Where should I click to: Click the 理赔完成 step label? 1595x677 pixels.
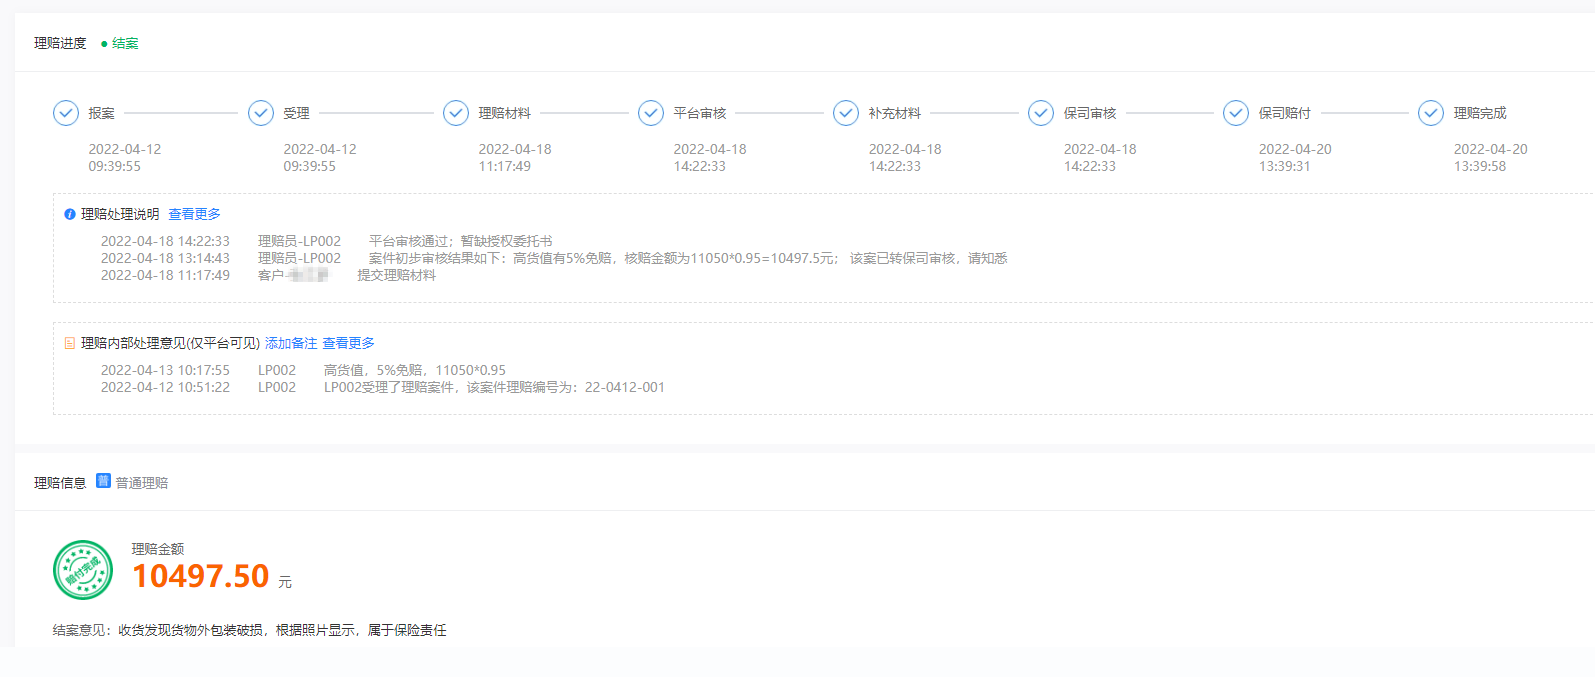coord(1480,113)
